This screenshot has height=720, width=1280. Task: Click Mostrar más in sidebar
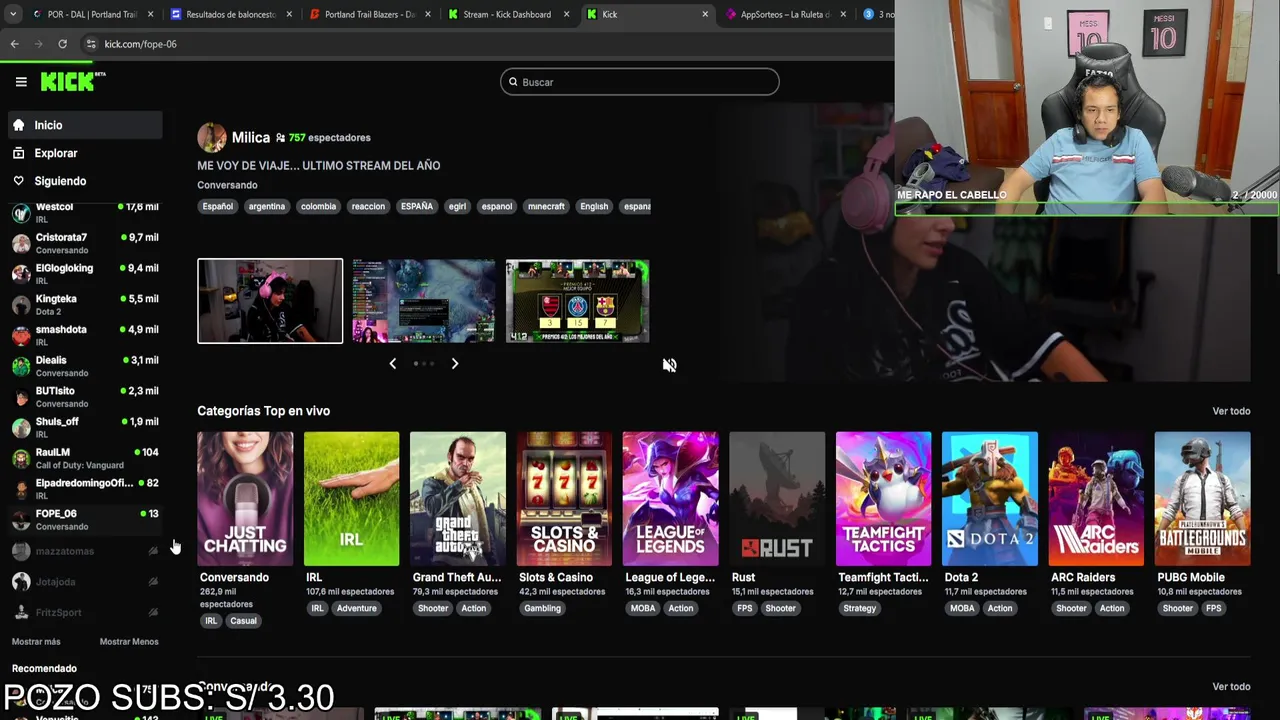36,641
